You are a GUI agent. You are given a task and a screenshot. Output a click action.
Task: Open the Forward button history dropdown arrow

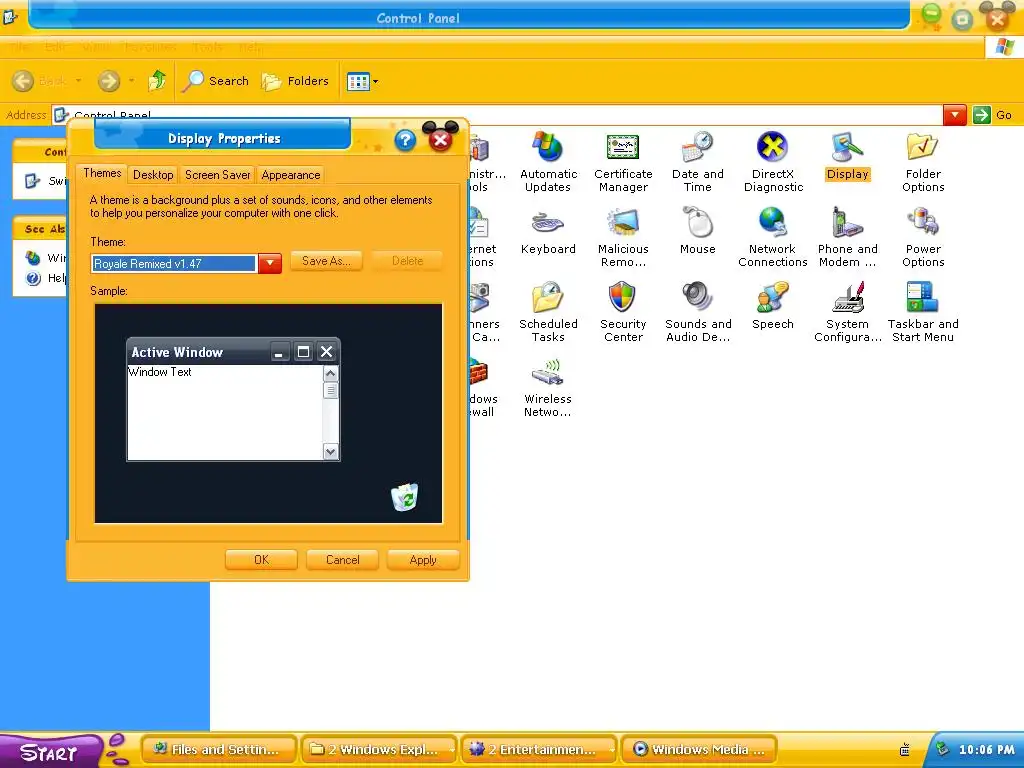[131, 81]
